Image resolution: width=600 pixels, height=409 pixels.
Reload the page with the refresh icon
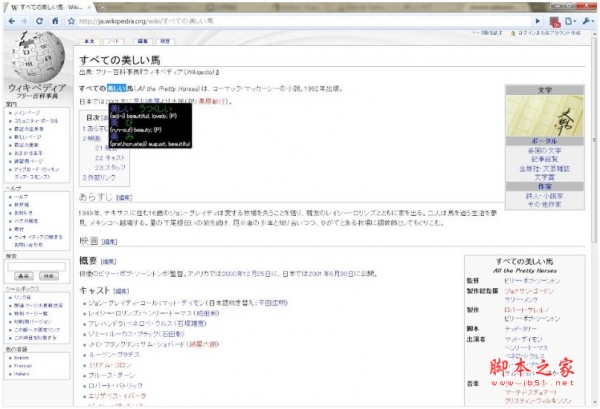(x=39, y=21)
